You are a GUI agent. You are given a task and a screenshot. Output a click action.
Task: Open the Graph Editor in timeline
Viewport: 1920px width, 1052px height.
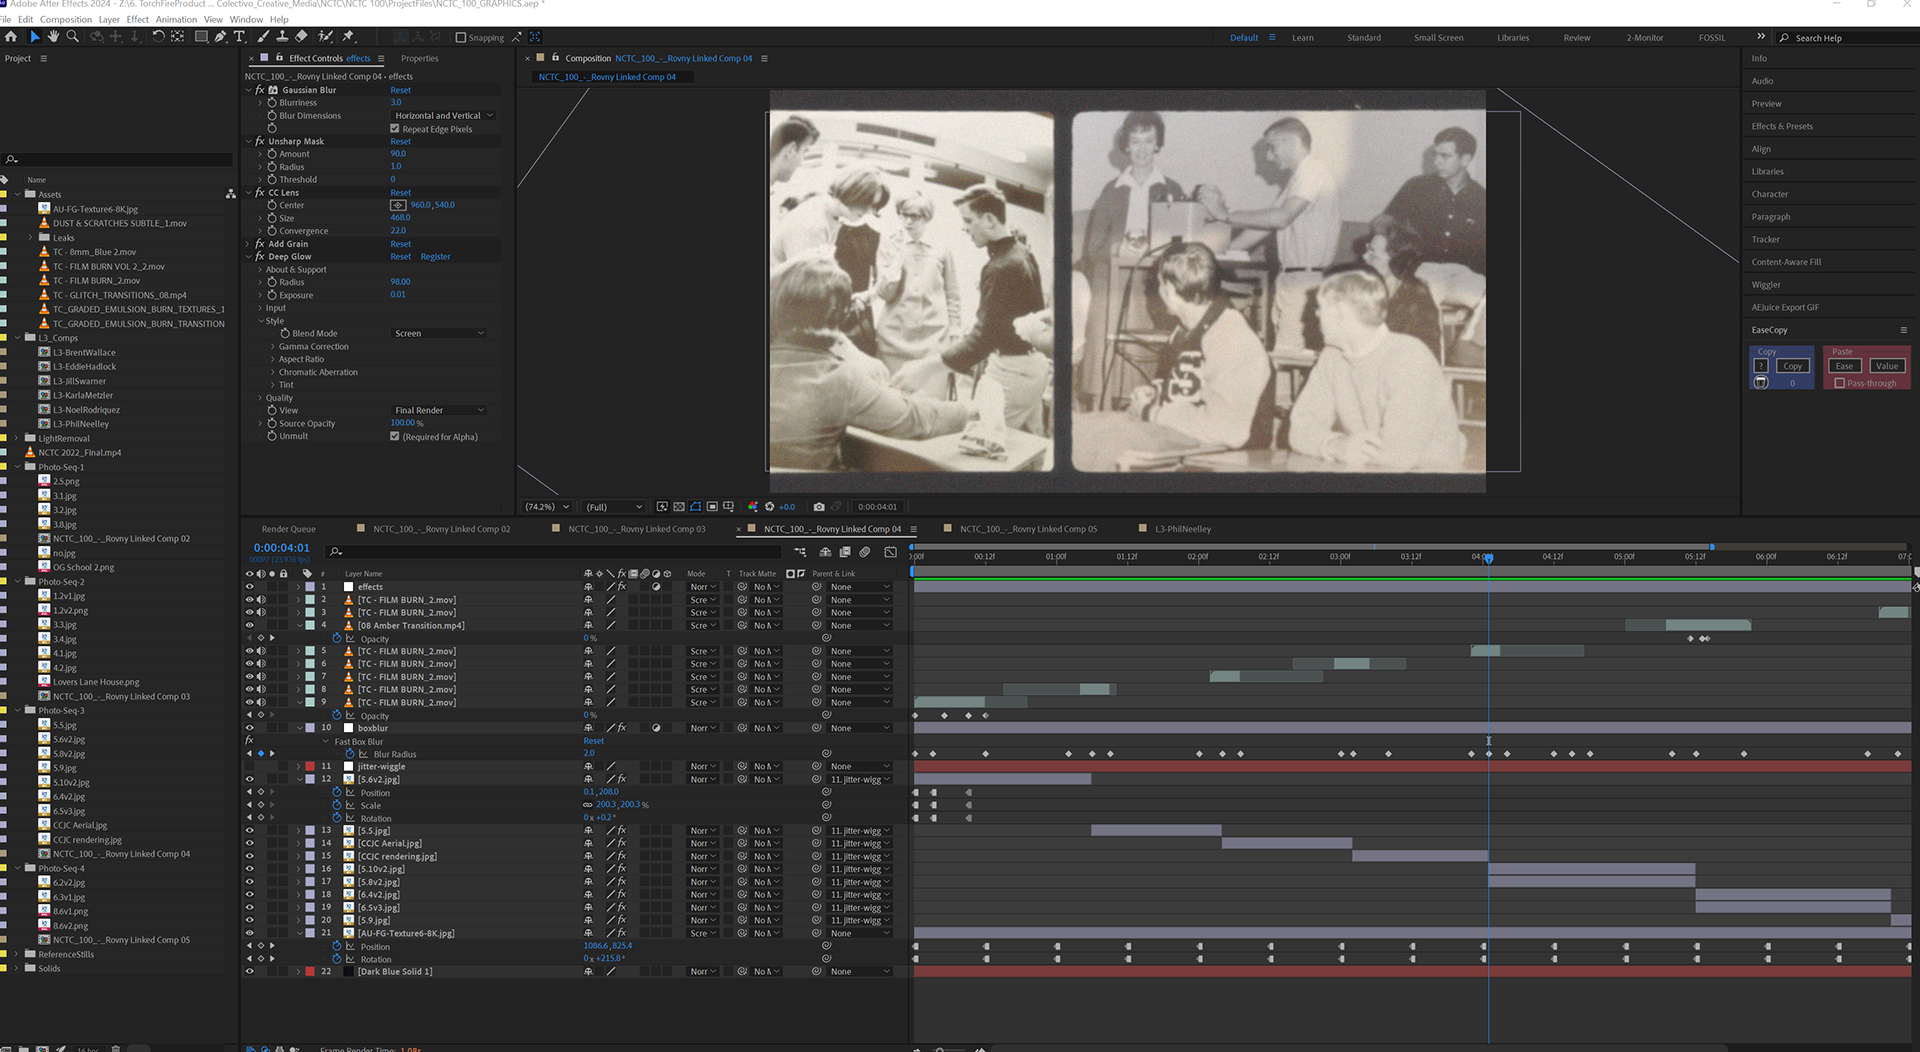click(890, 552)
